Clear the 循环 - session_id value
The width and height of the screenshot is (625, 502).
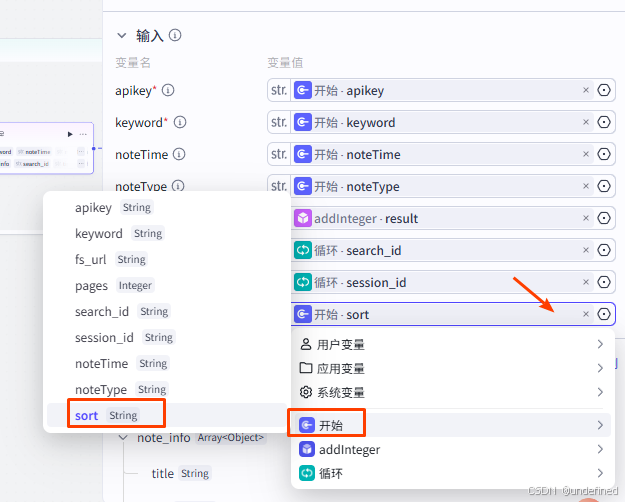click(x=586, y=282)
